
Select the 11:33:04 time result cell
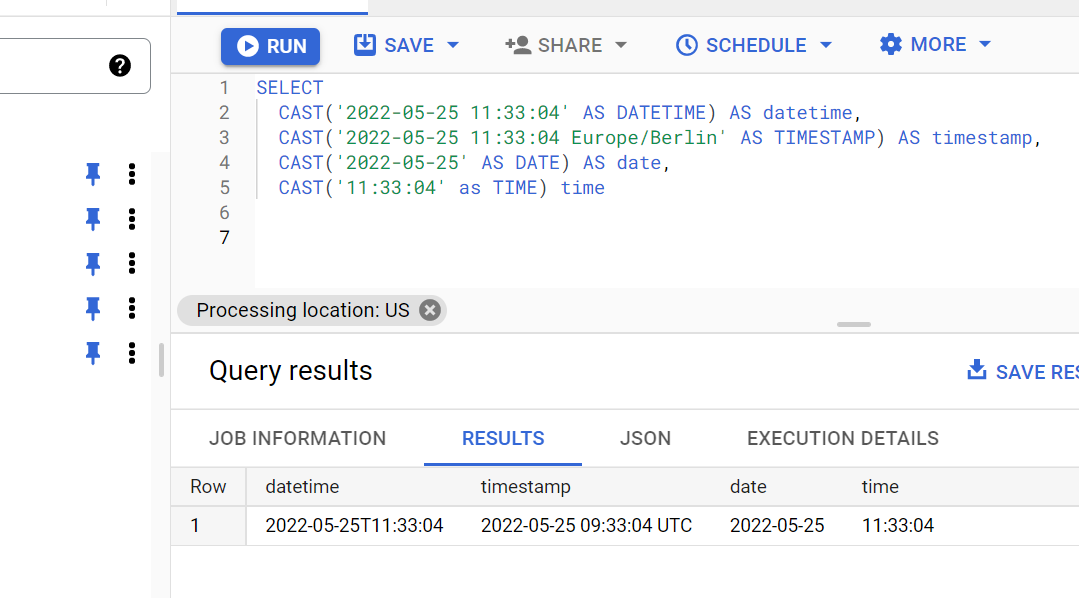(898, 526)
